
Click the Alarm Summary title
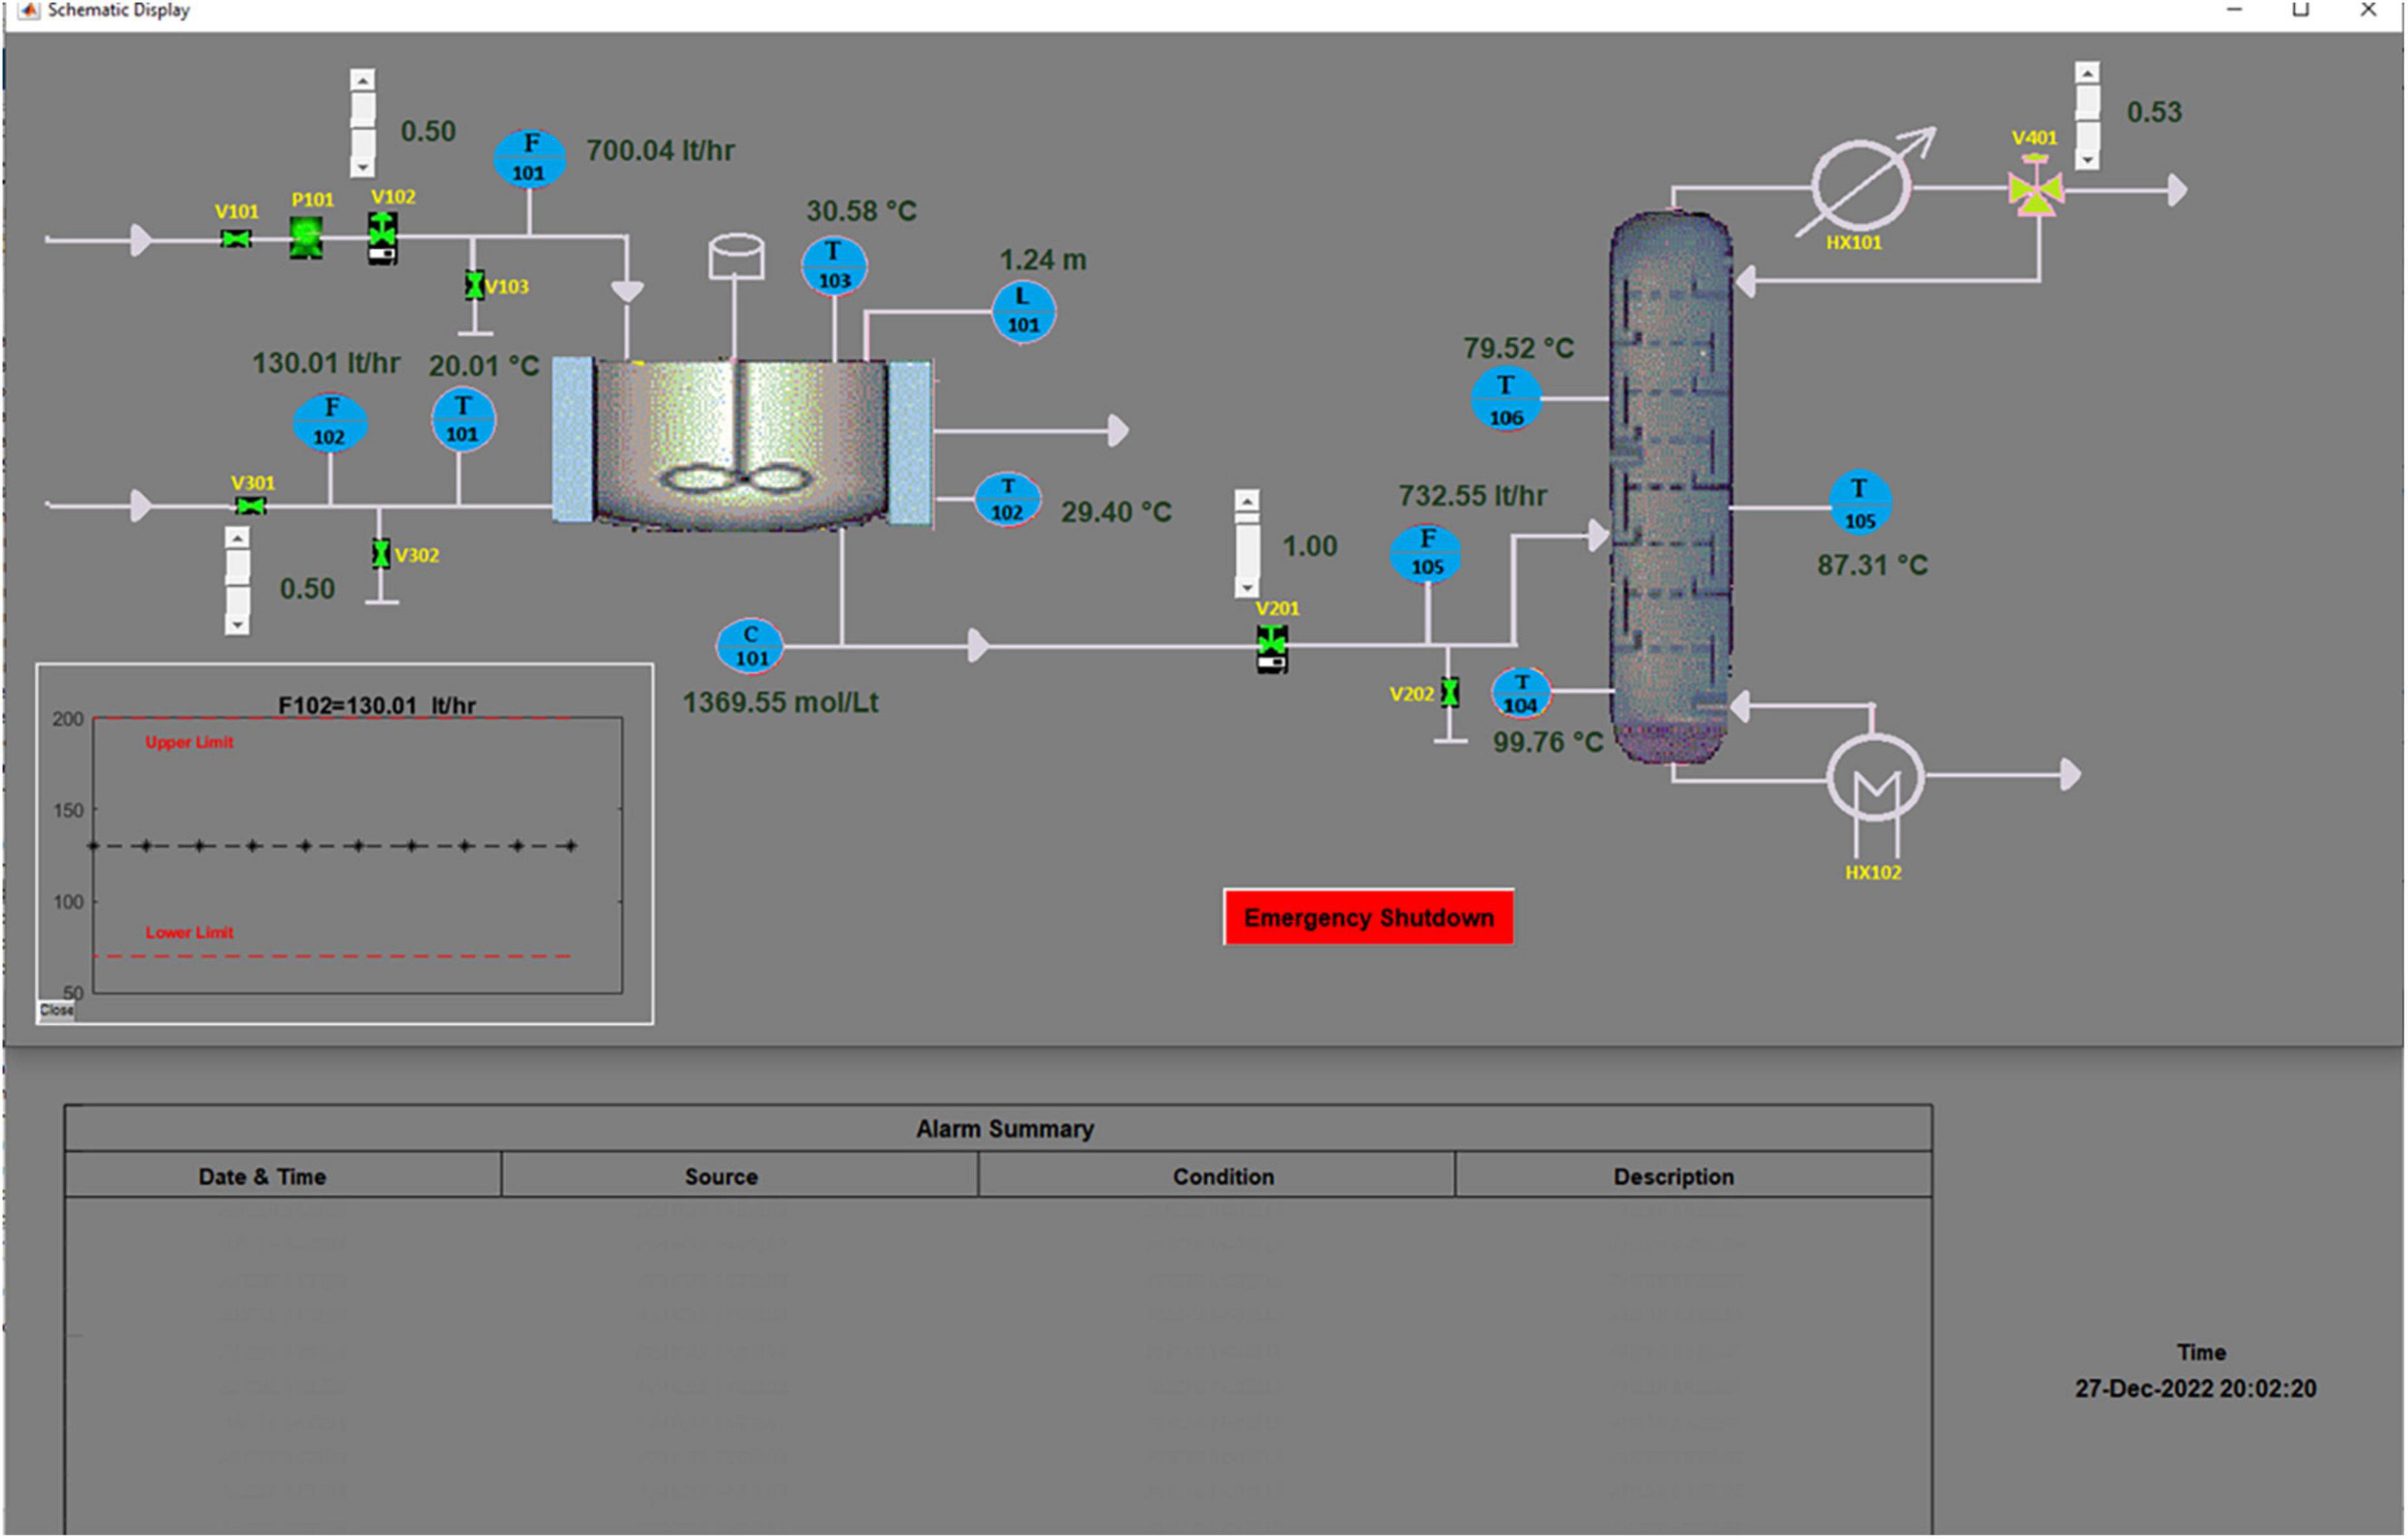(x=1005, y=1128)
